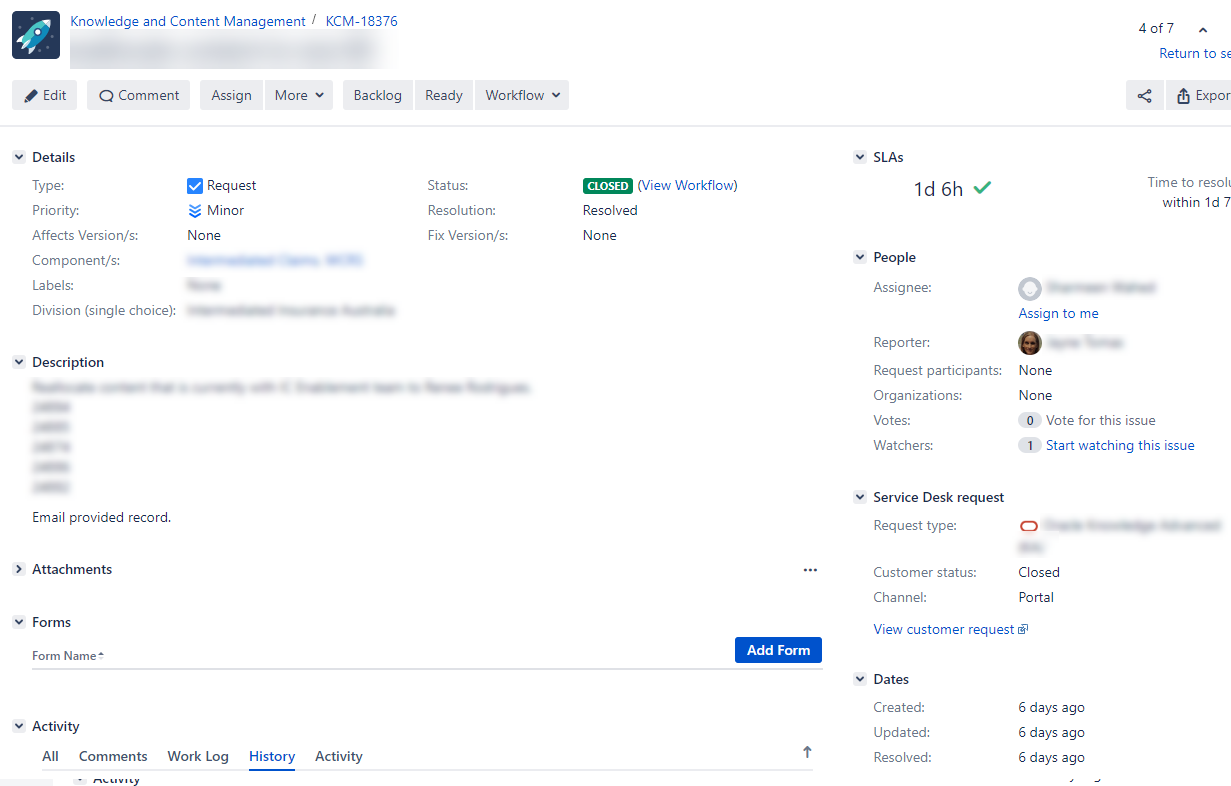
Task: Collapse the Dates panel
Action: [860, 679]
